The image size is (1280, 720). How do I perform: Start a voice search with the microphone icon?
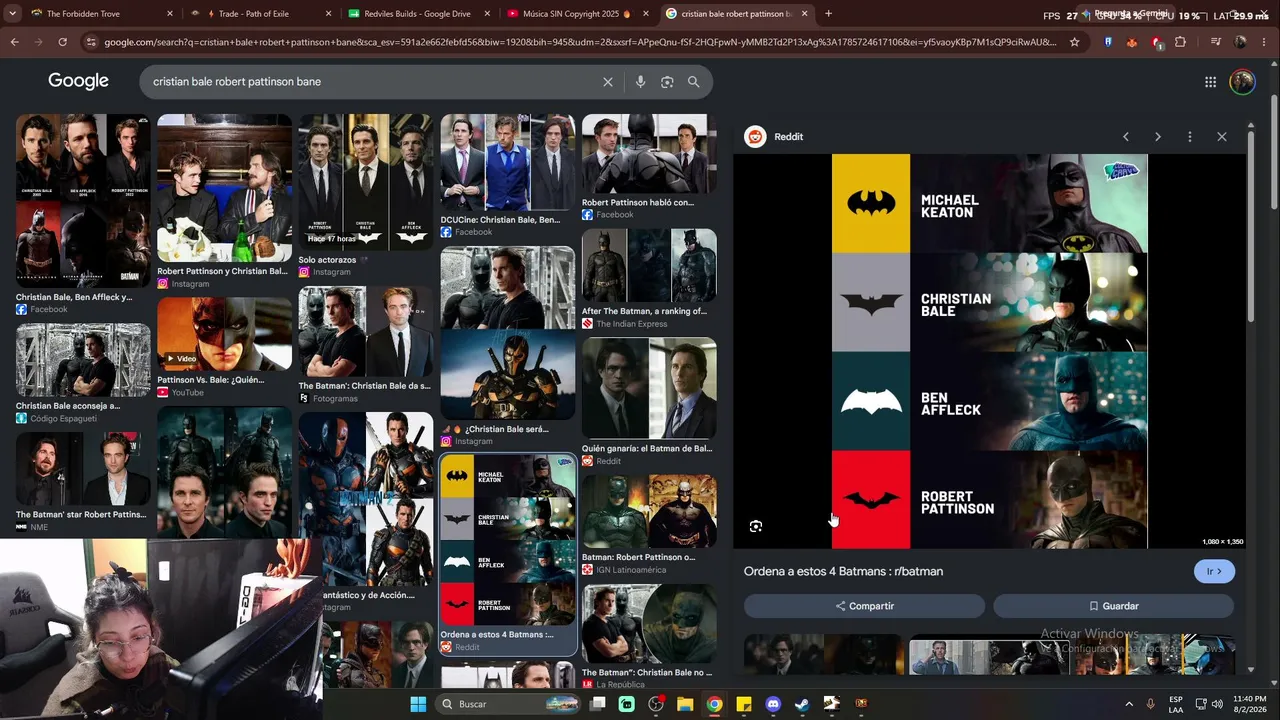tap(640, 82)
